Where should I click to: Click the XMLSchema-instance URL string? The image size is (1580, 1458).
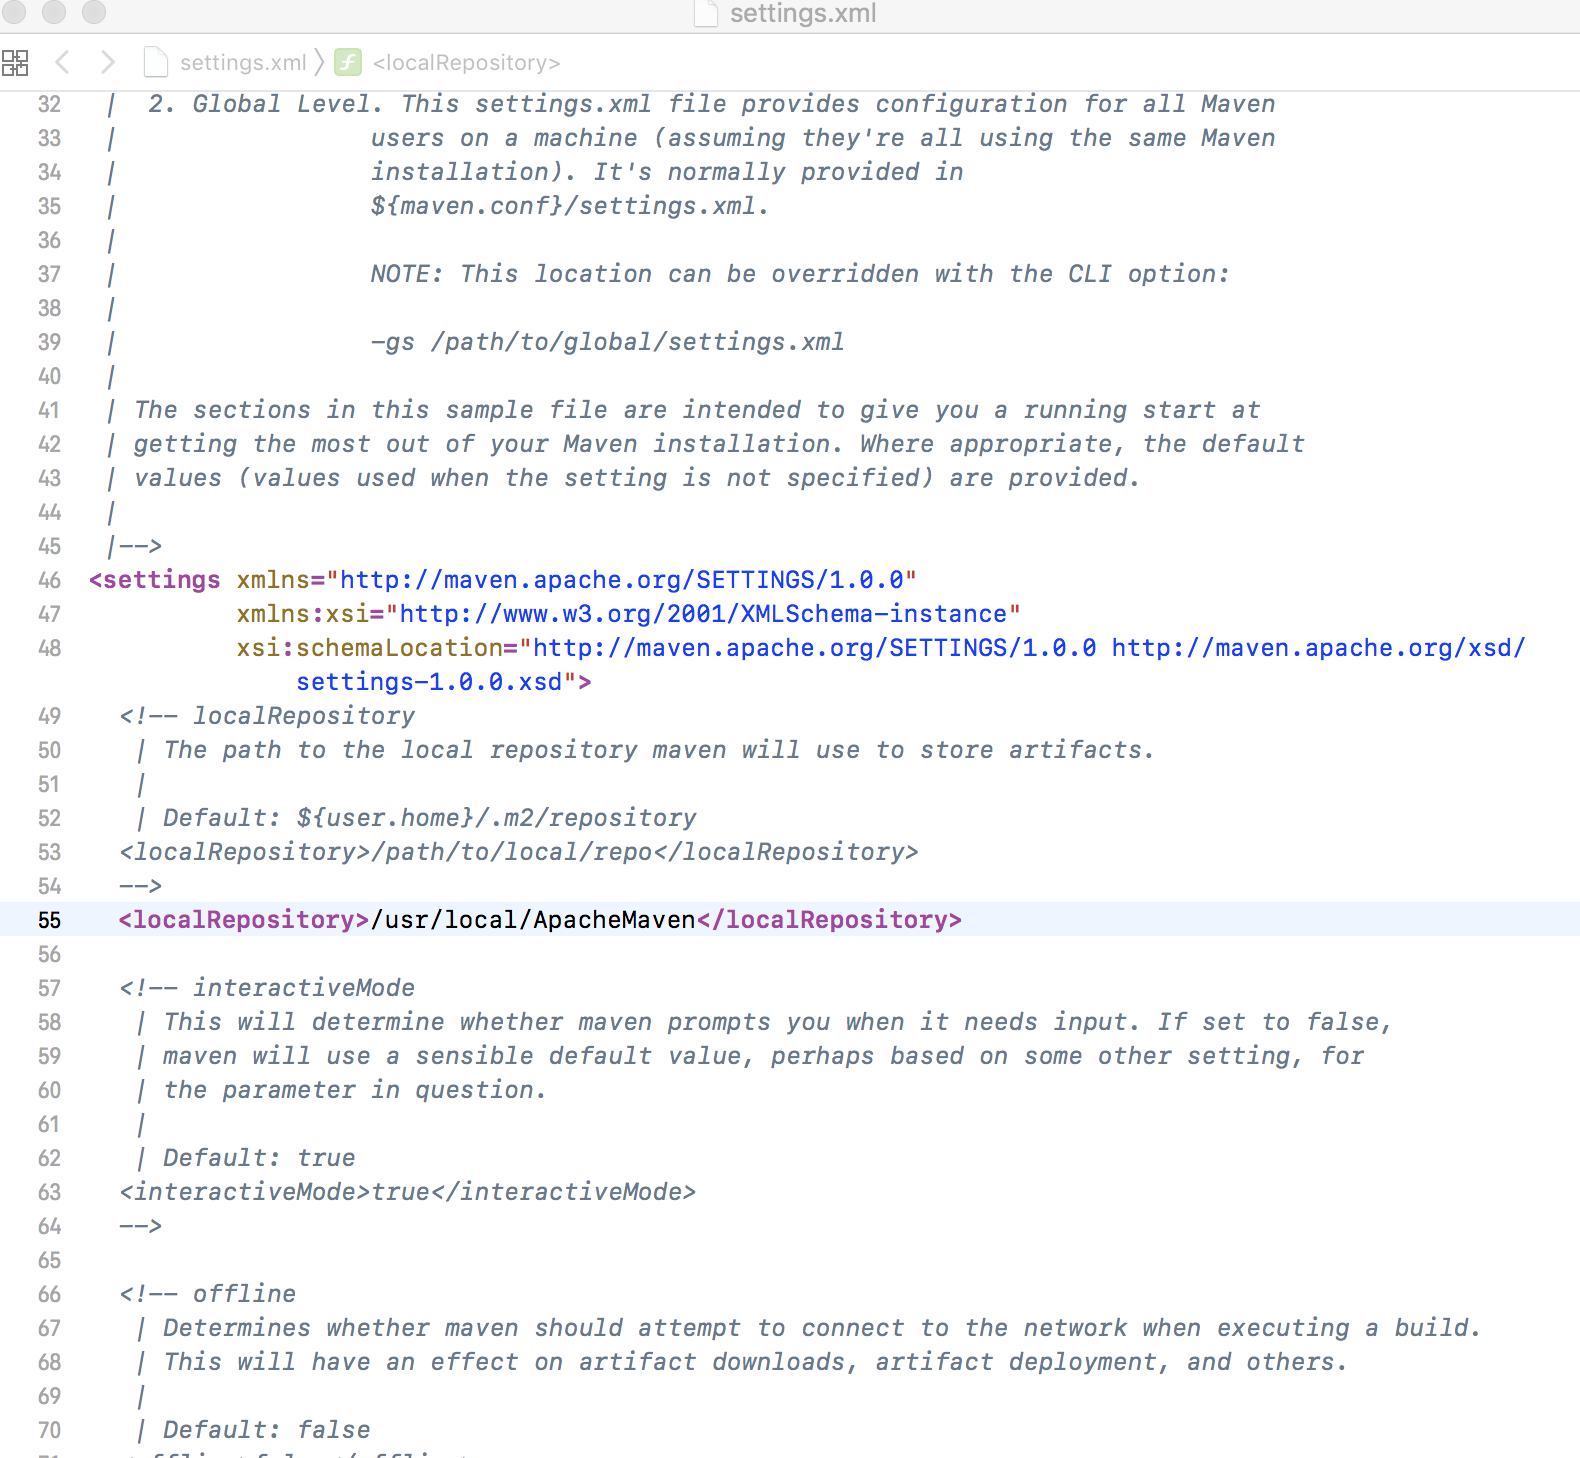[703, 614]
